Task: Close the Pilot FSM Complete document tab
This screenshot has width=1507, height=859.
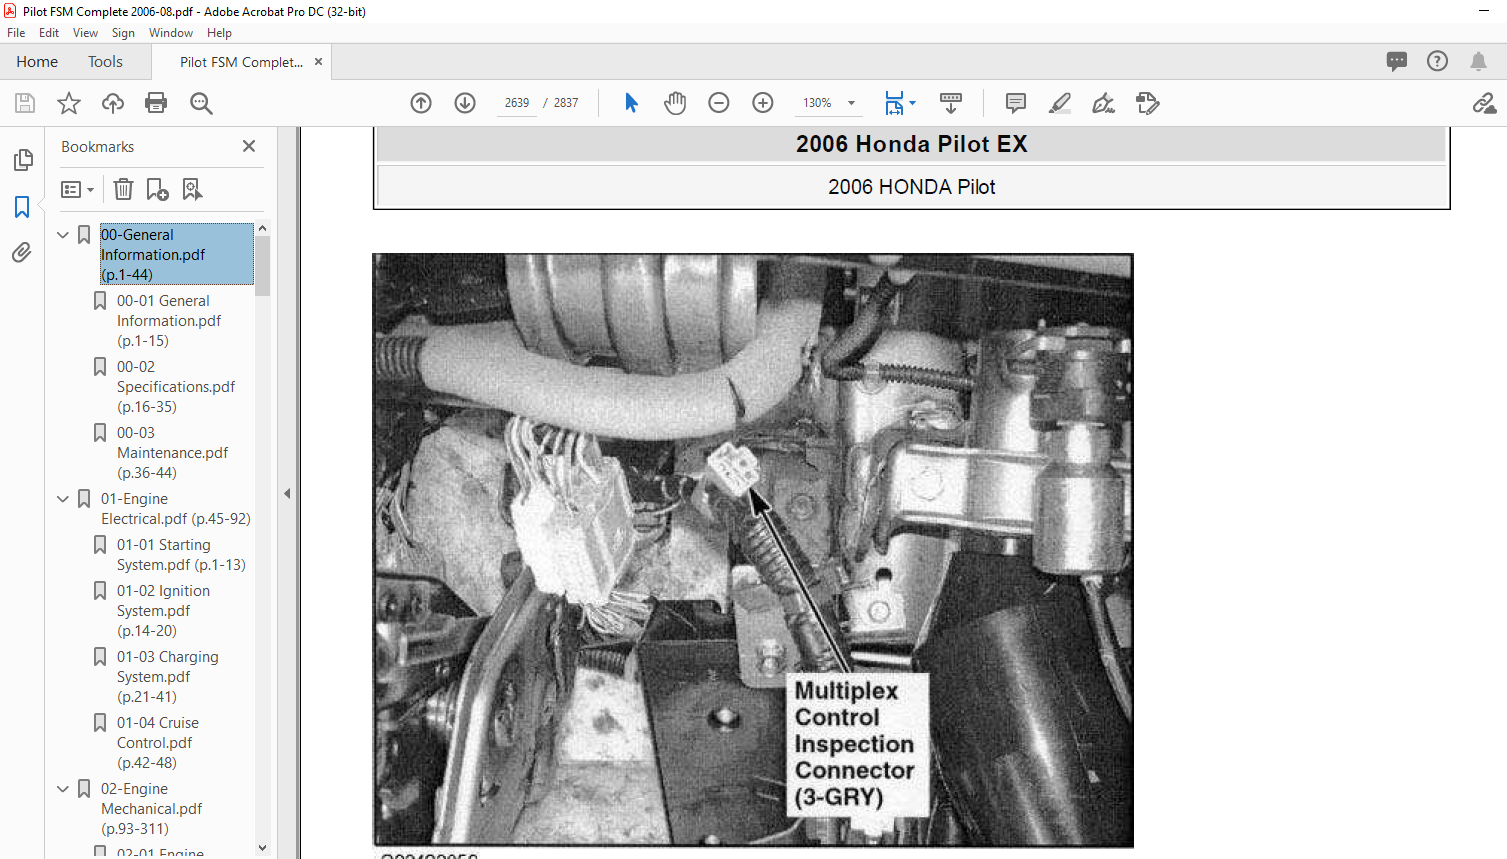Action: coord(318,62)
